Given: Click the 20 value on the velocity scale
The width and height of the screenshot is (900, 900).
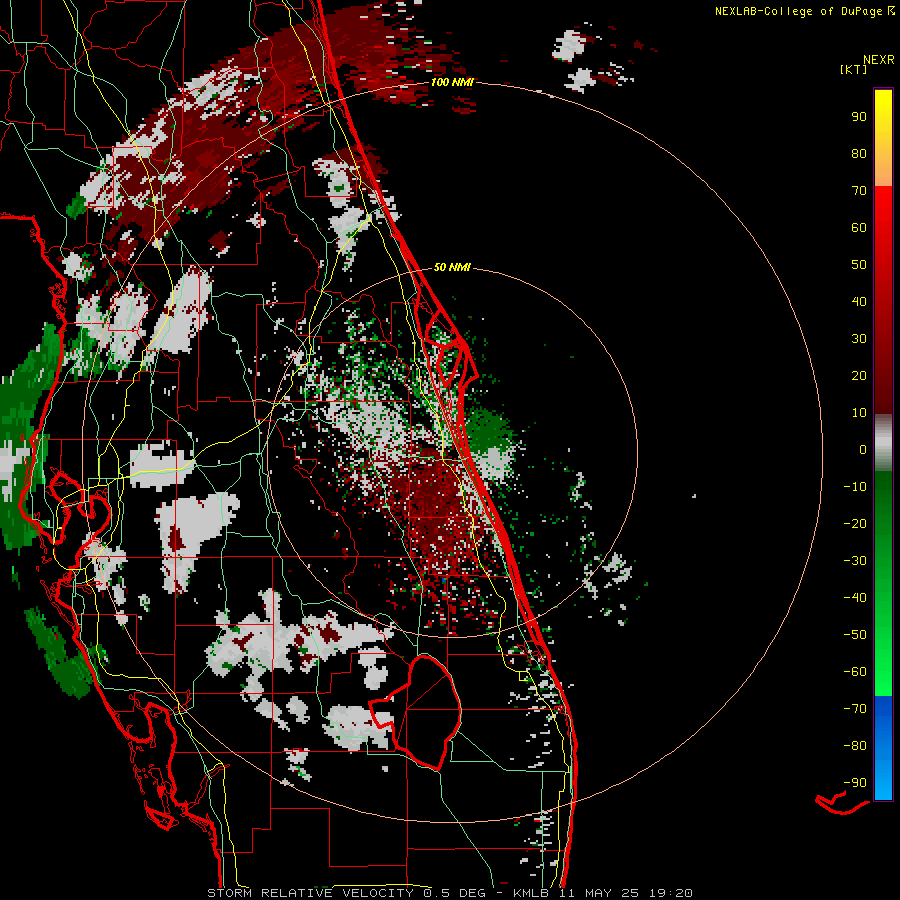Looking at the screenshot, I should 859,375.
